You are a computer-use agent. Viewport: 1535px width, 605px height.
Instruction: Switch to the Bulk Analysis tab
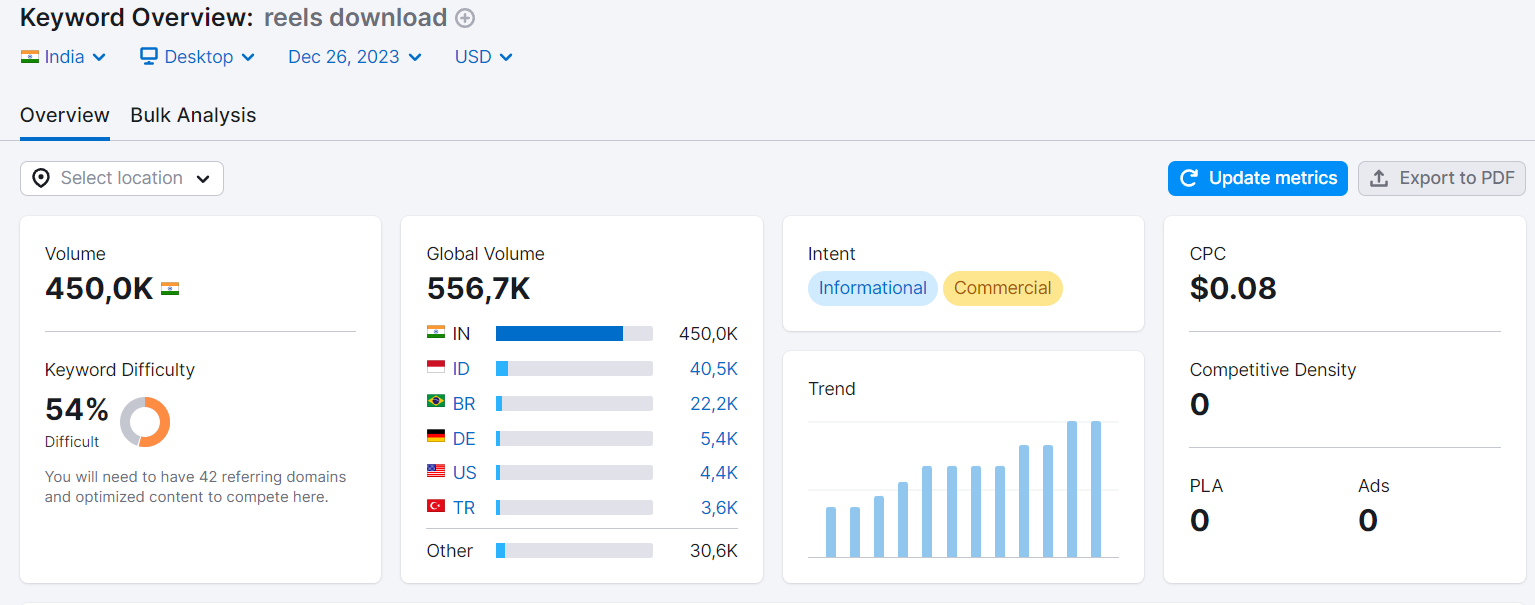[x=193, y=115]
